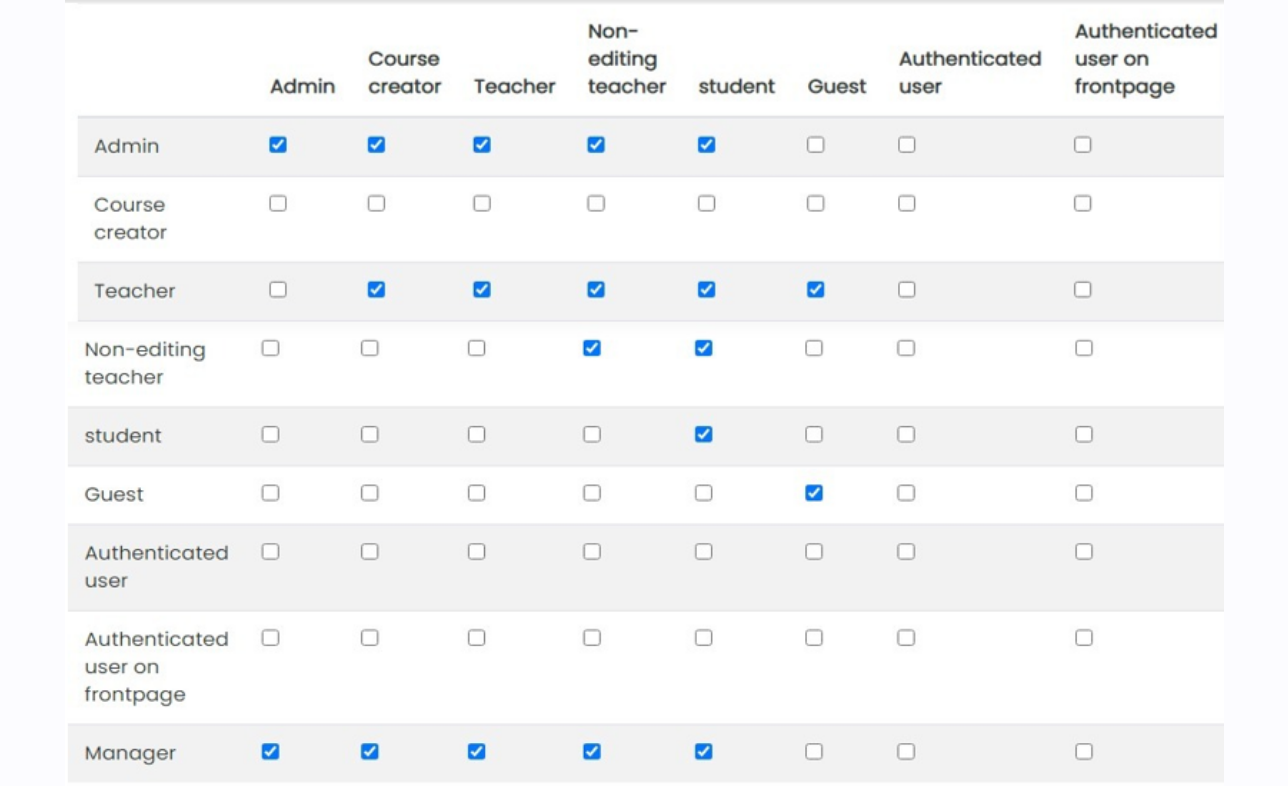Uncheck Guest row Guest checkbox
The width and height of the screenshot is (1288, 786).
click(814, 493)
